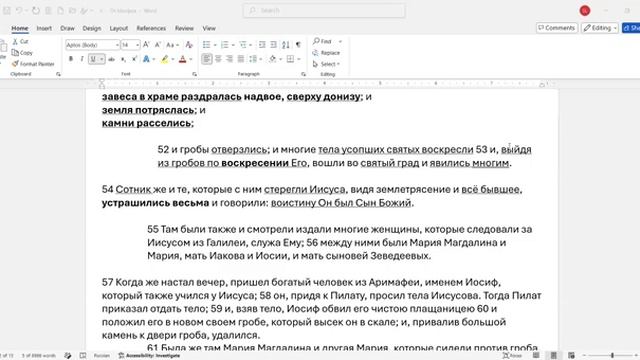Center the paragraph text

click(x=218, y=59)
